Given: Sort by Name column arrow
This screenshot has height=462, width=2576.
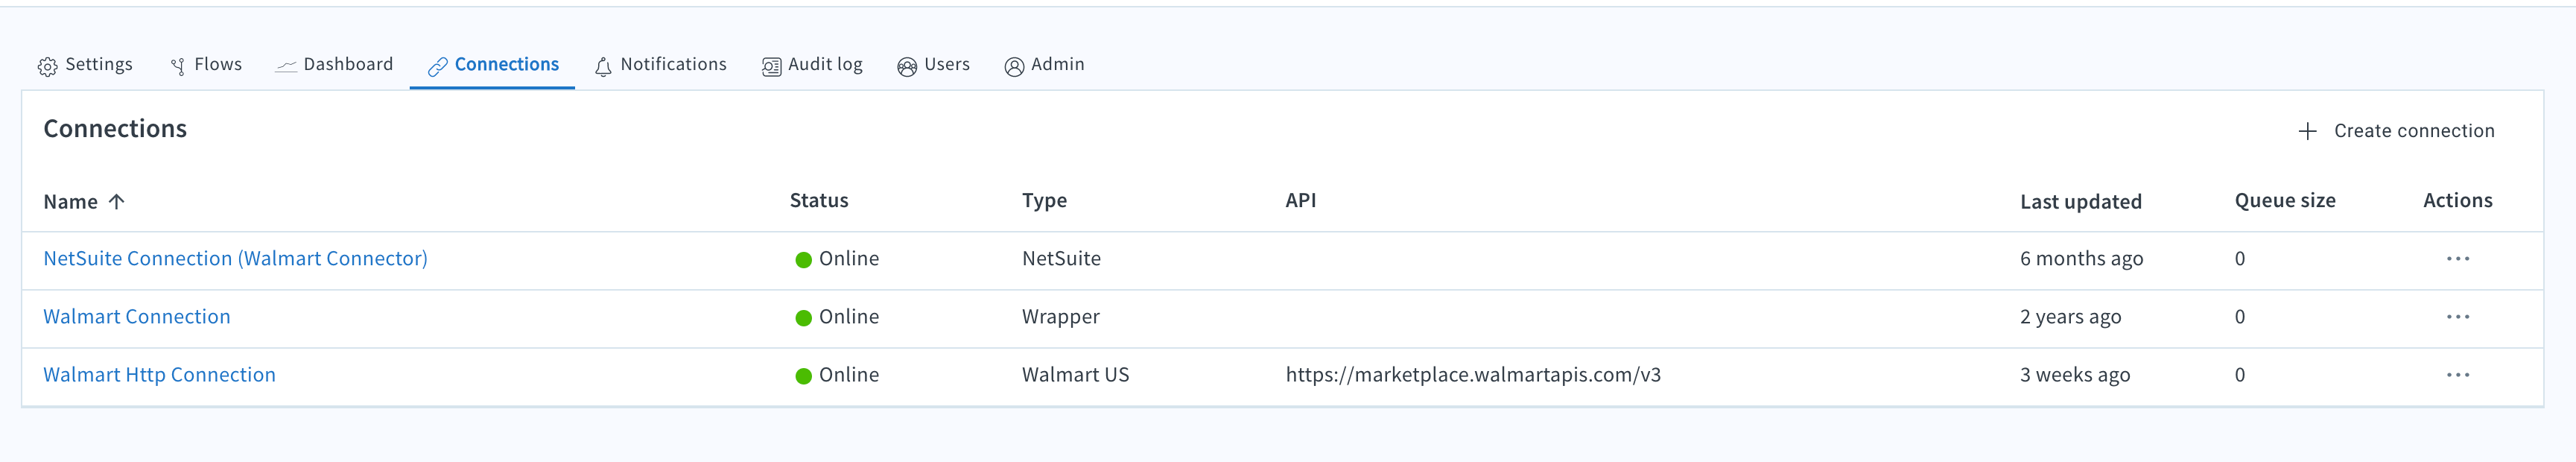Looking at the screenshot, I should pyautogui.click(x=116, y=201).
